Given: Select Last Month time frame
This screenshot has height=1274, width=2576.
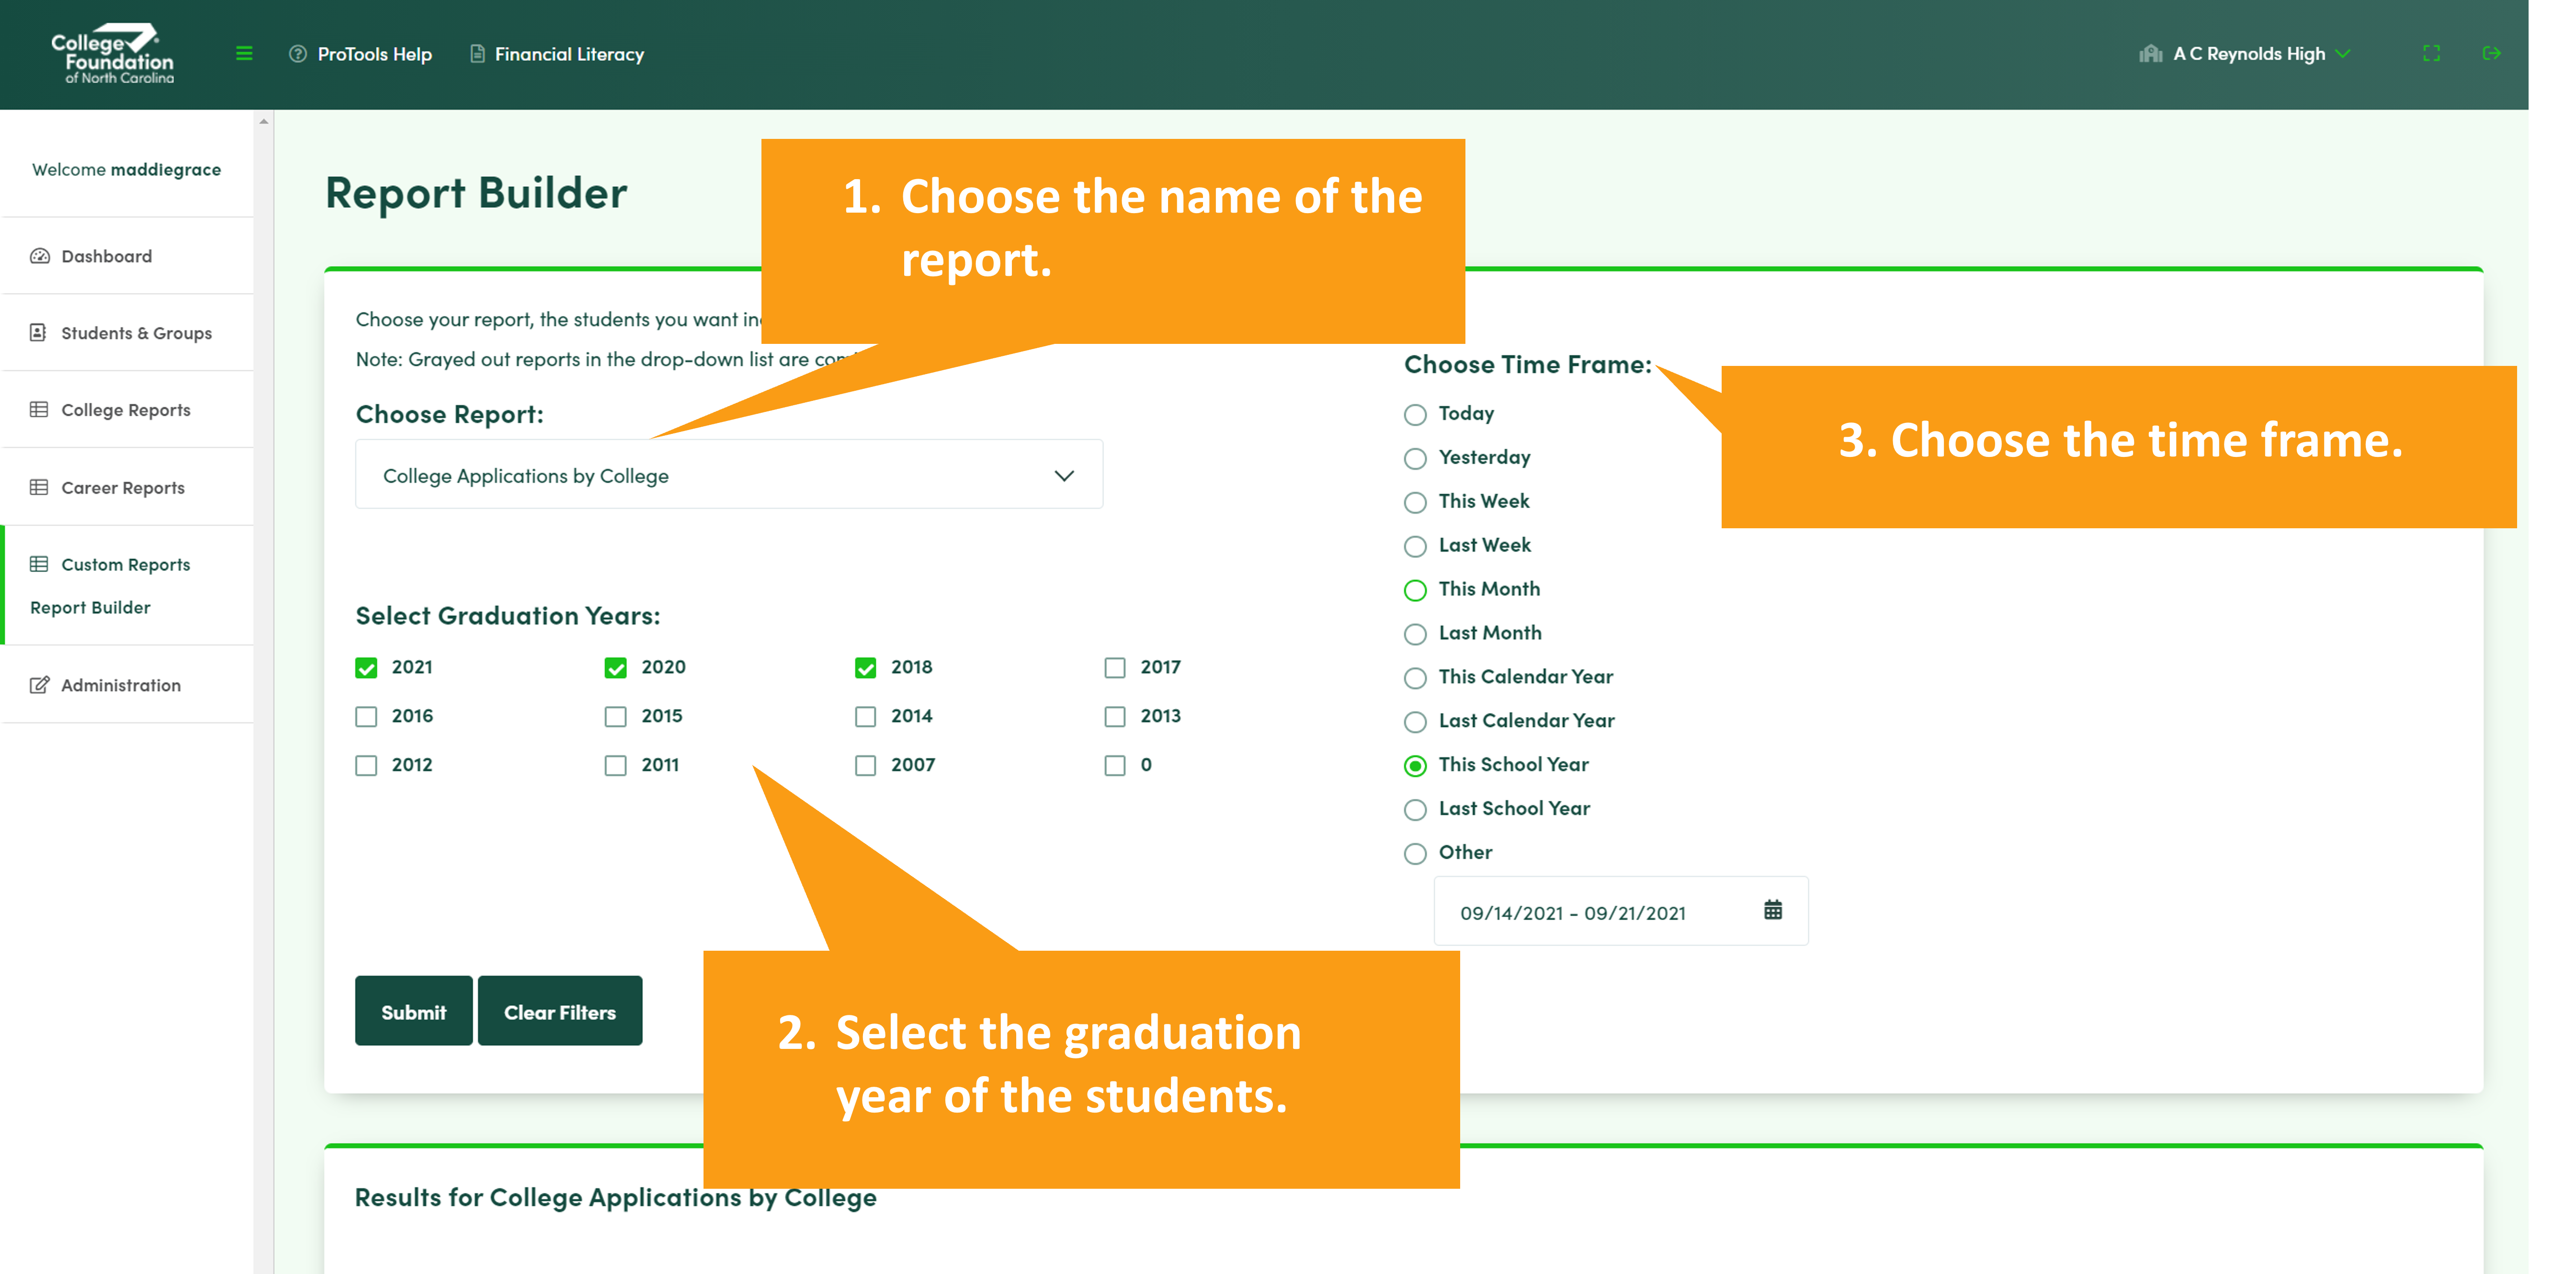Looking at the screenshot, I should tap(1415, 635).
